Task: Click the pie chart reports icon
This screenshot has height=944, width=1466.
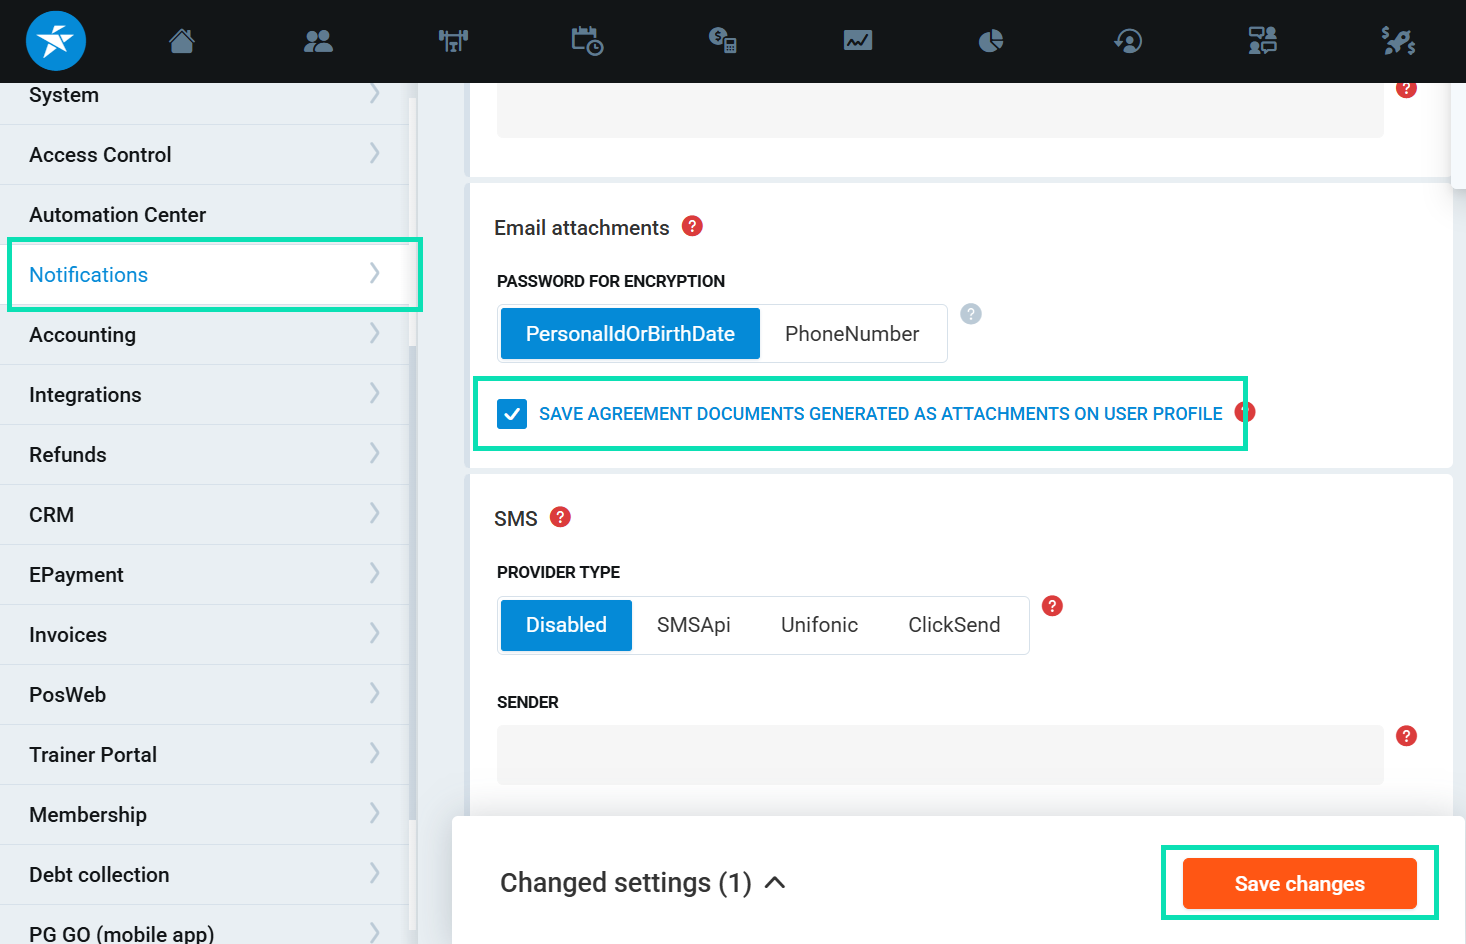Action: pos(991,41)
